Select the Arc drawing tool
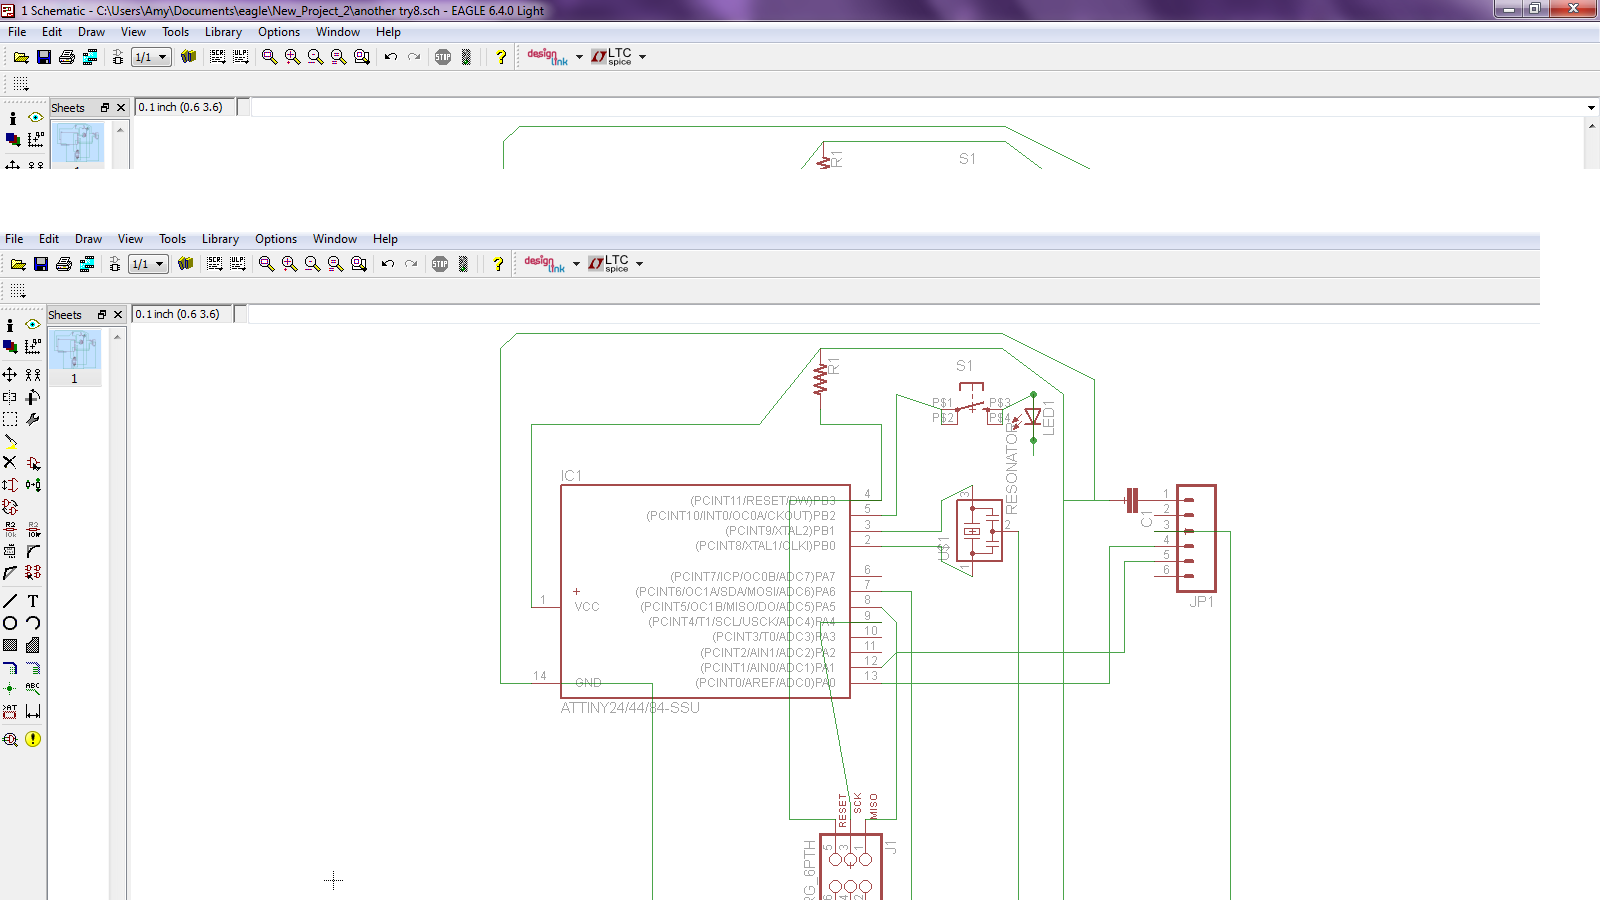Viewport: 1600px width, 900px height. point(33,623)
